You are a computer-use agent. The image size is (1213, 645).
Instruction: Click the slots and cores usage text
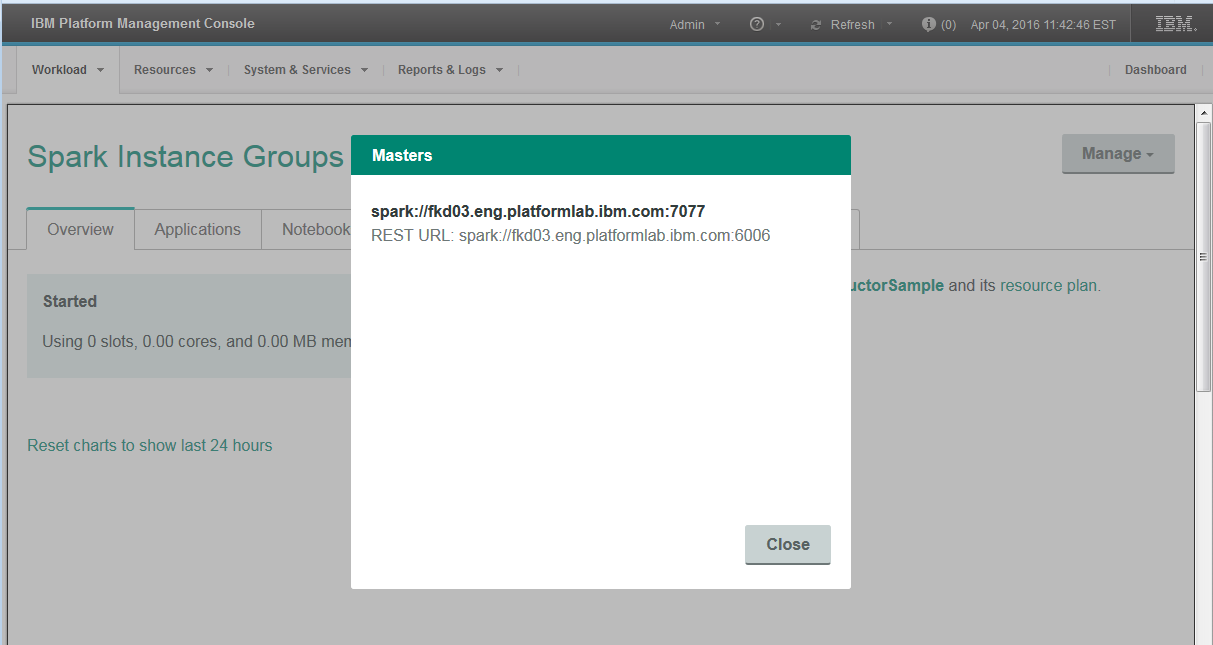pos(197,341)
